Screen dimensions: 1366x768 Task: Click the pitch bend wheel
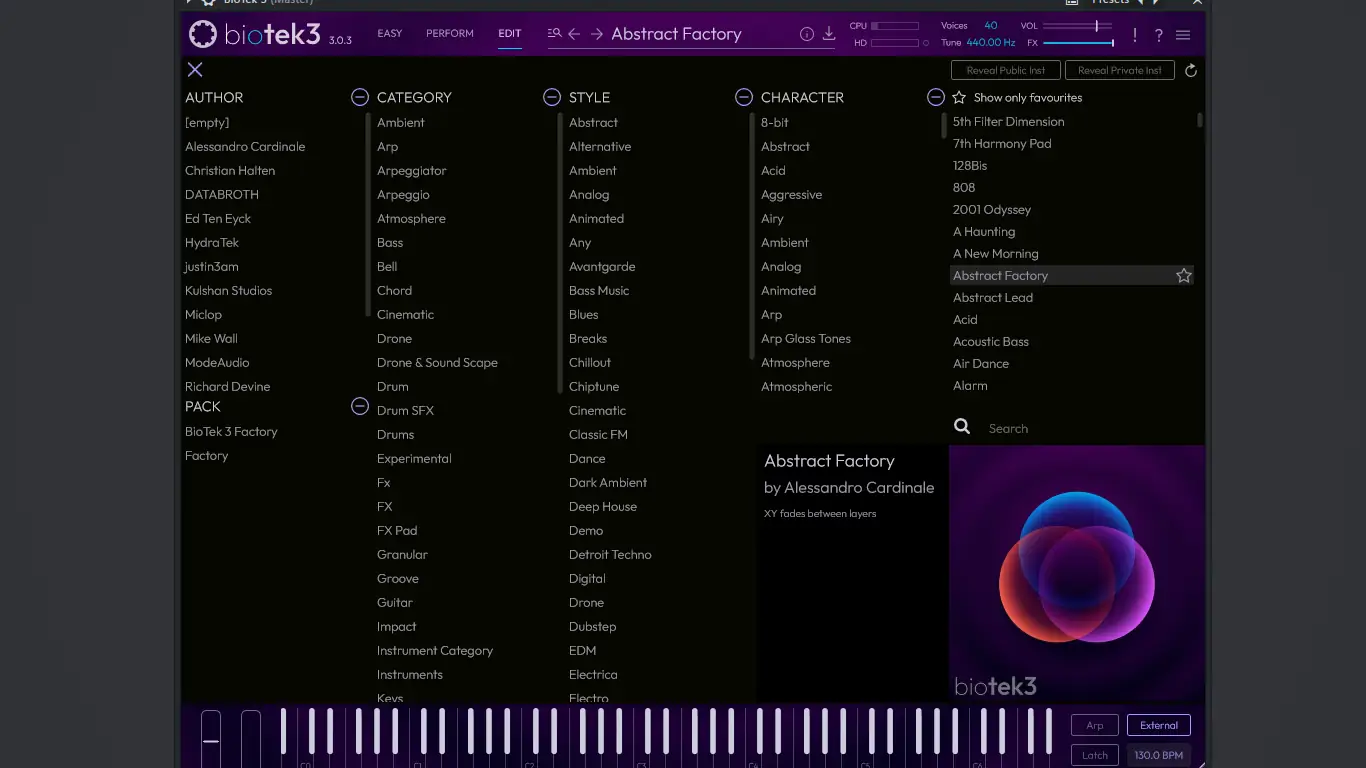coord(211,738)
